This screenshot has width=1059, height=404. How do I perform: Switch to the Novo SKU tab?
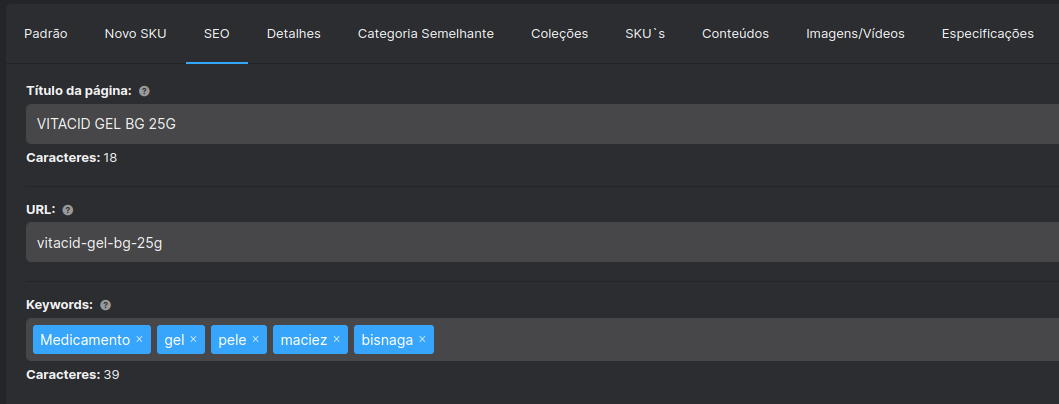(x=135, y=34)
